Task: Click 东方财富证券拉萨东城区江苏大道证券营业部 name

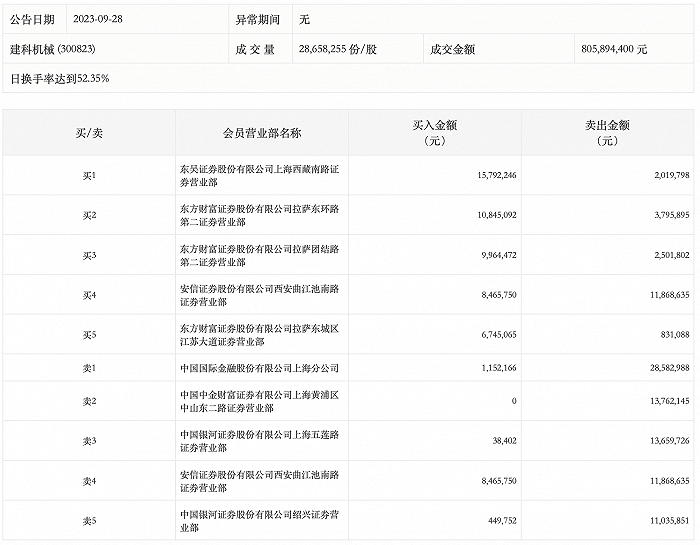Action: [x=259, y=335]
